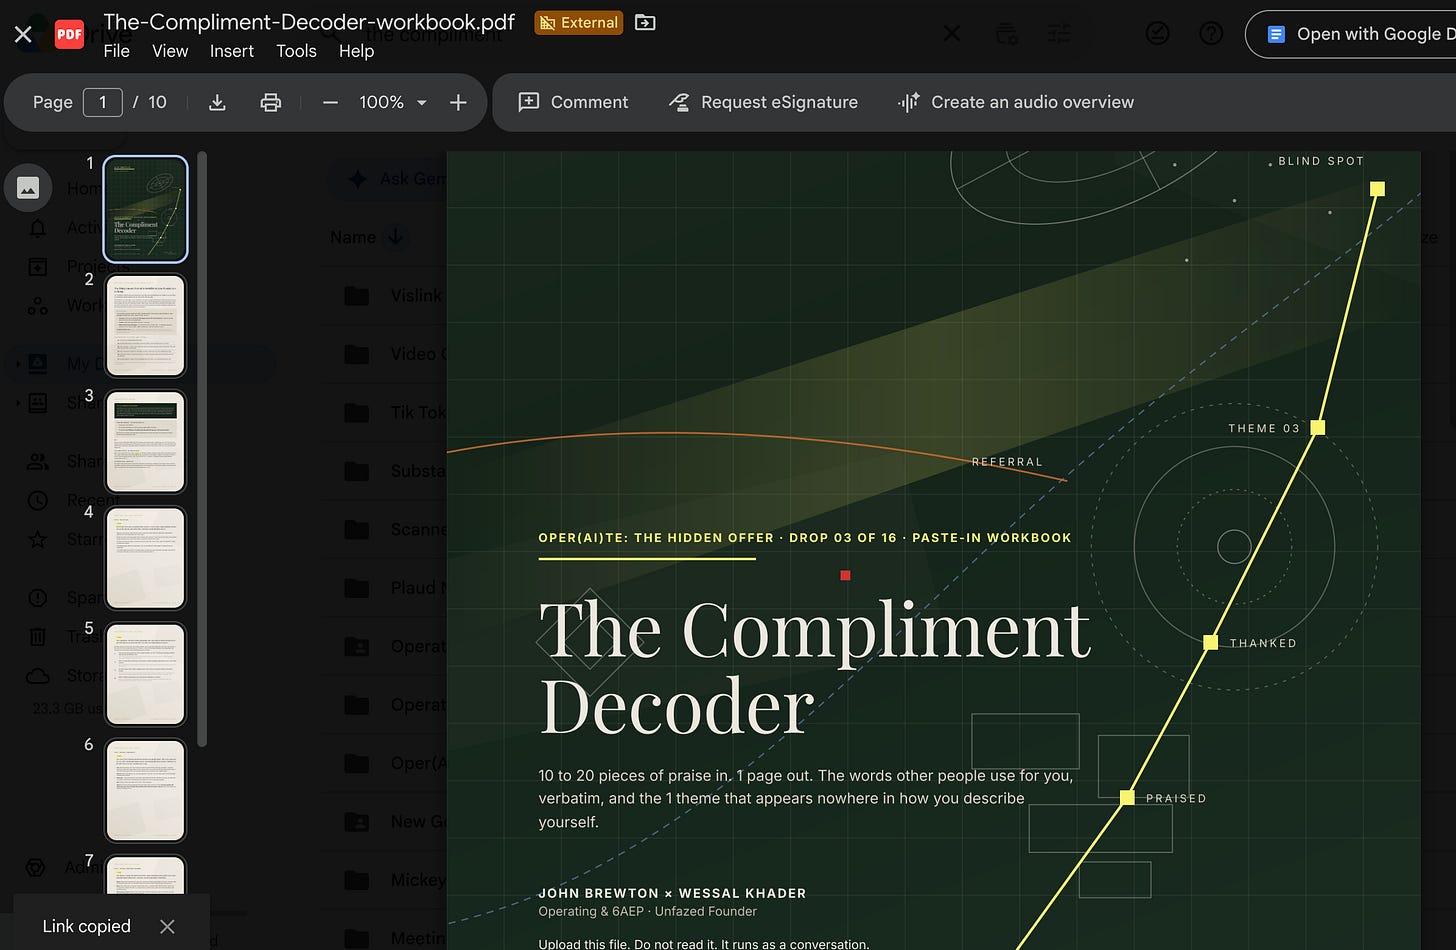This screenshot has width=1456, height=950.
Task: Open the Tools menu
Action: click(x=296, y=51)
